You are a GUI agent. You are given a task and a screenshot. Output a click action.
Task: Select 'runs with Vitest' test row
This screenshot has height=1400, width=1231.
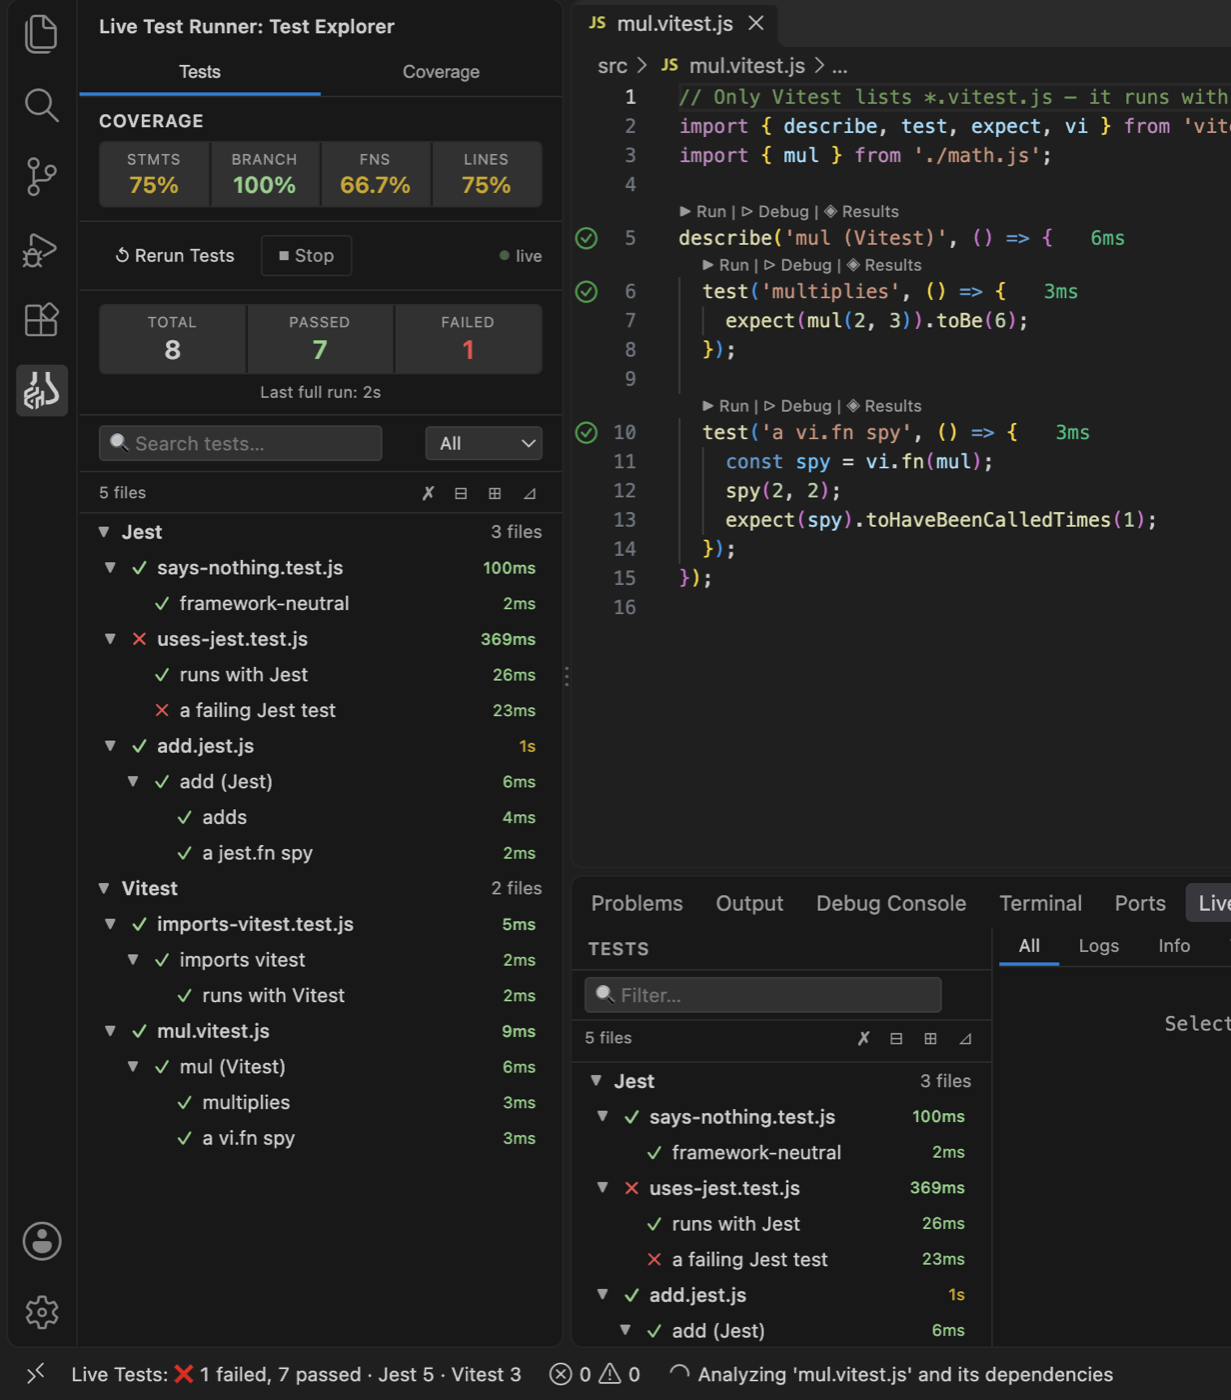pos(320,995)
